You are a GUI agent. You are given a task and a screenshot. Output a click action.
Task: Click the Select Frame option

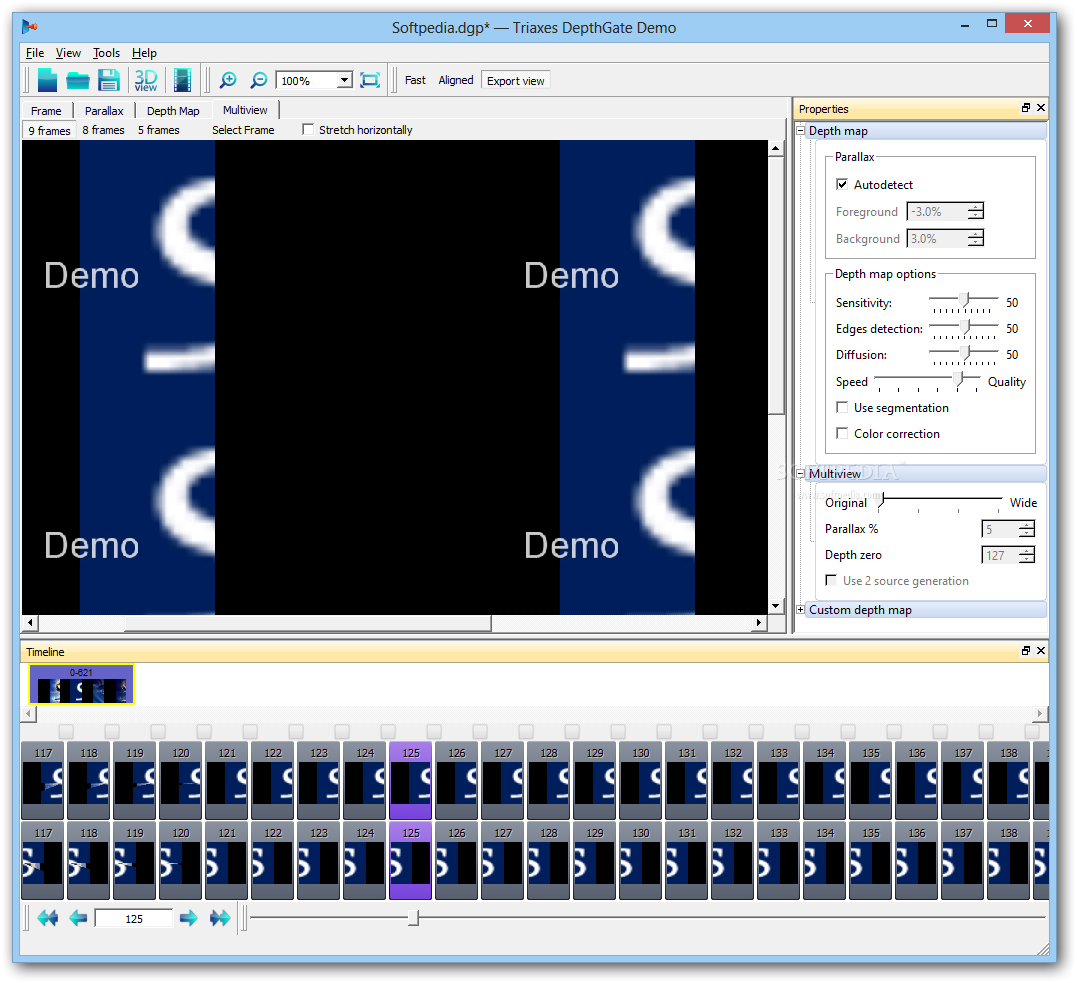243,130
